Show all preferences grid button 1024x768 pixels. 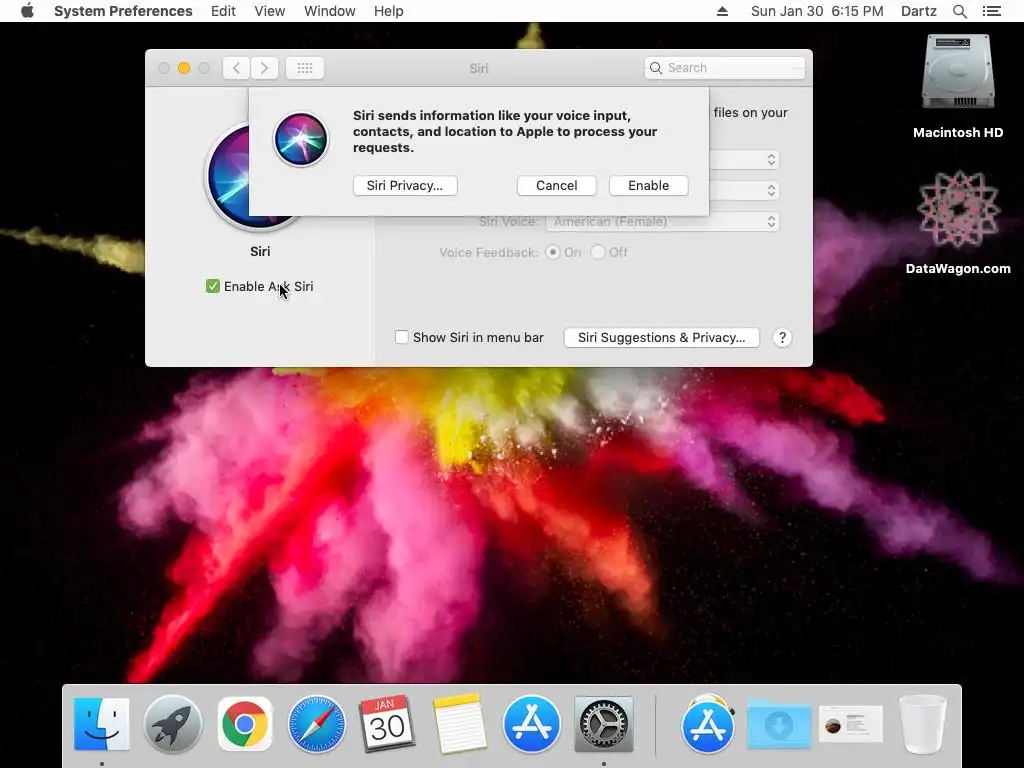click(x=305, y=68)
